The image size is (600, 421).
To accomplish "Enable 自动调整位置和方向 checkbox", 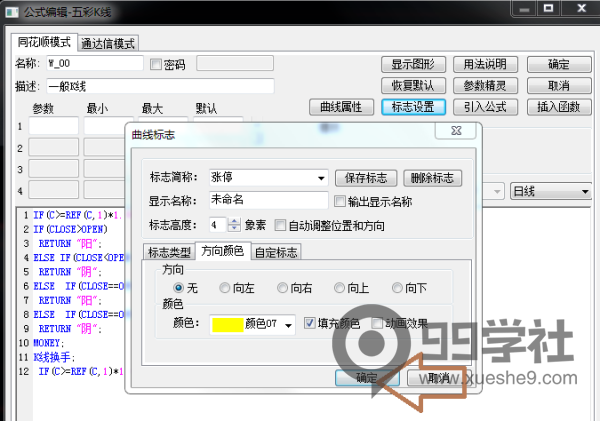I will (280, 225).
